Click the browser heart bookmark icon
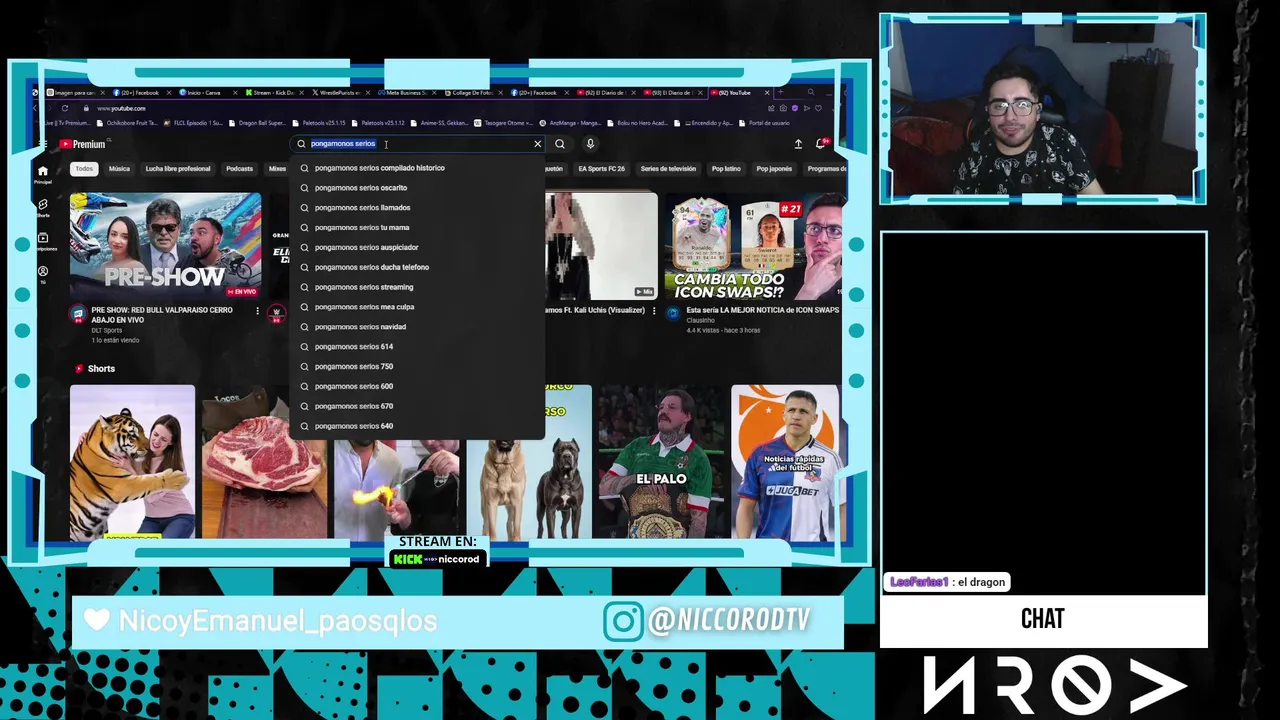 click(818, 108)
